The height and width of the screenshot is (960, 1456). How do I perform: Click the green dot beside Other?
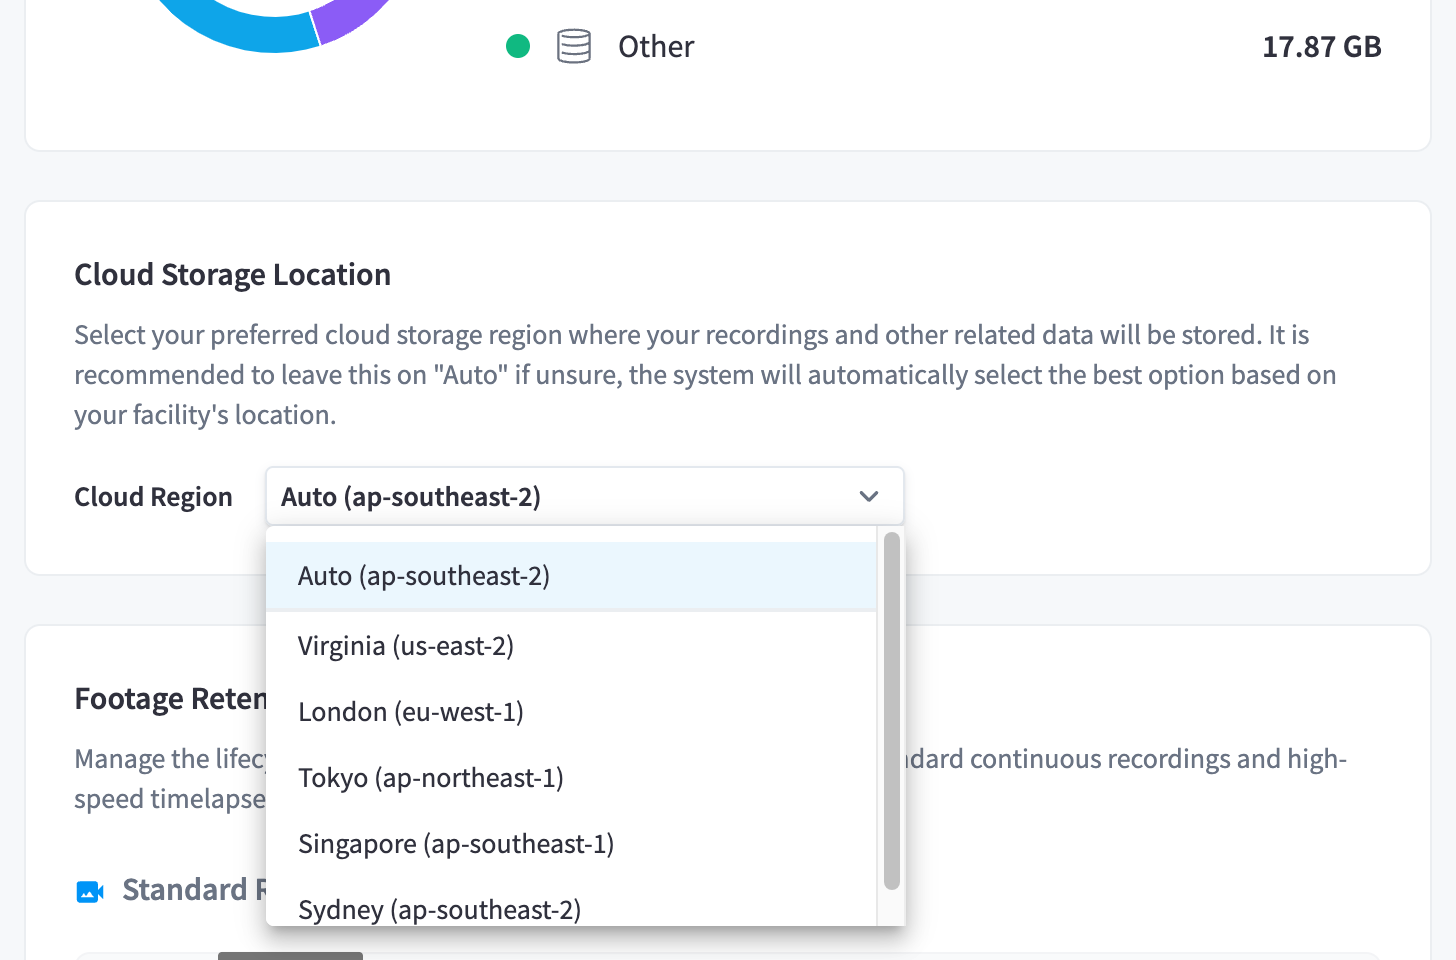[518, 46]
